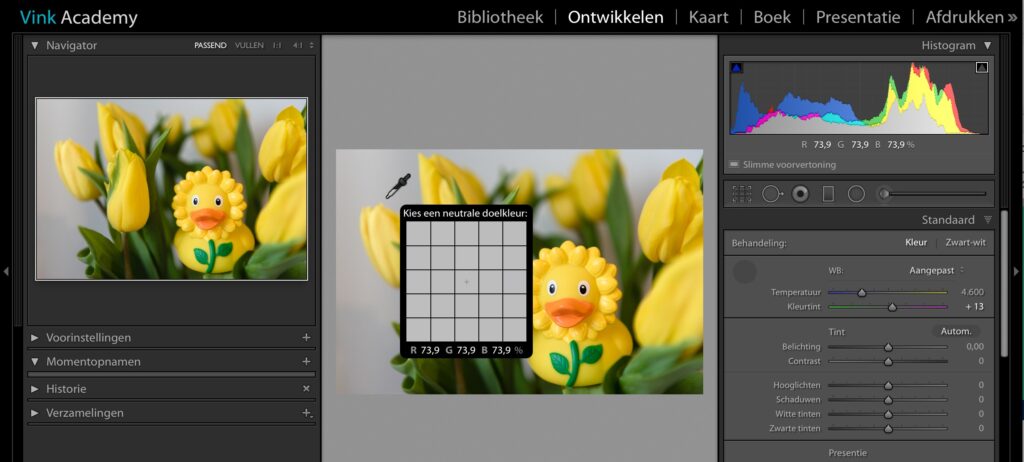The height and width of the screenshot is (462, 1024).
Task: Select the Radial Filter tool
Action: pyautogui.click(x=856, y=194)
